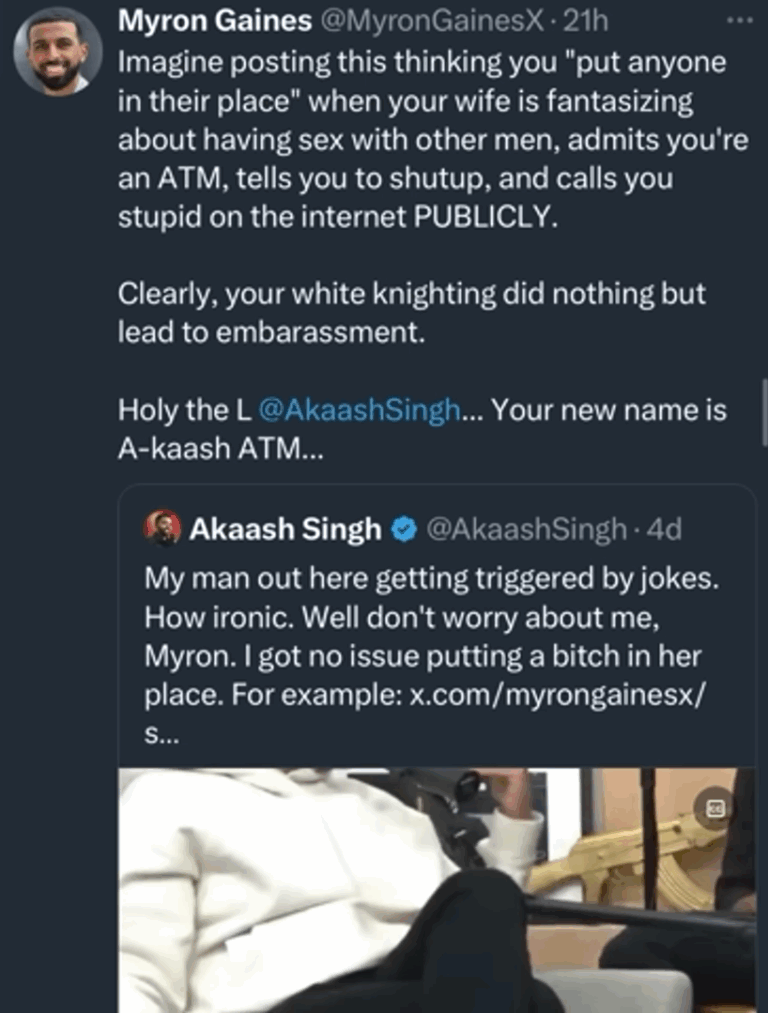Image resolution: width=768 pixels, height=1013 pixels.
Task: Click Myron Gaines' profile avatar
Action: 57,51
